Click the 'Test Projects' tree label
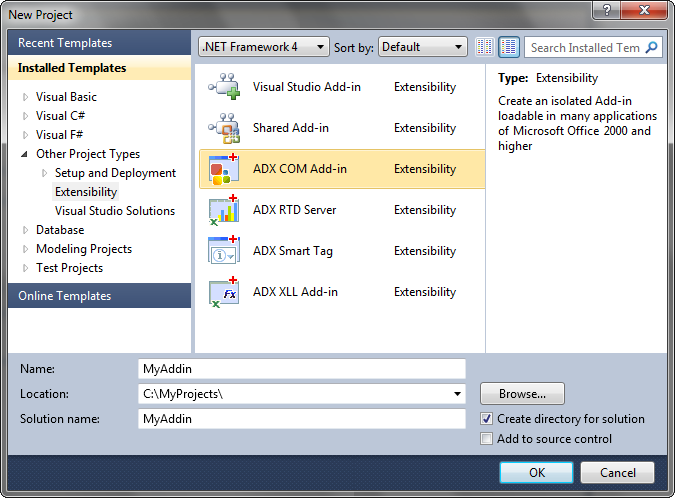 tap(70, 268)
